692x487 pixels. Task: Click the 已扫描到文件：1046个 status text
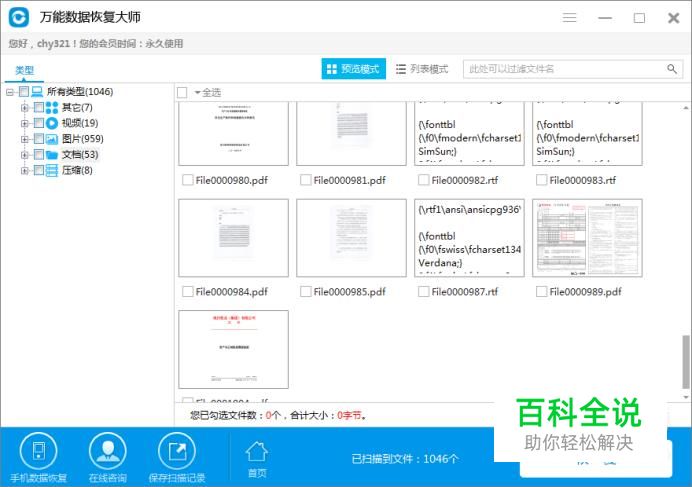[x=405, y=459]
